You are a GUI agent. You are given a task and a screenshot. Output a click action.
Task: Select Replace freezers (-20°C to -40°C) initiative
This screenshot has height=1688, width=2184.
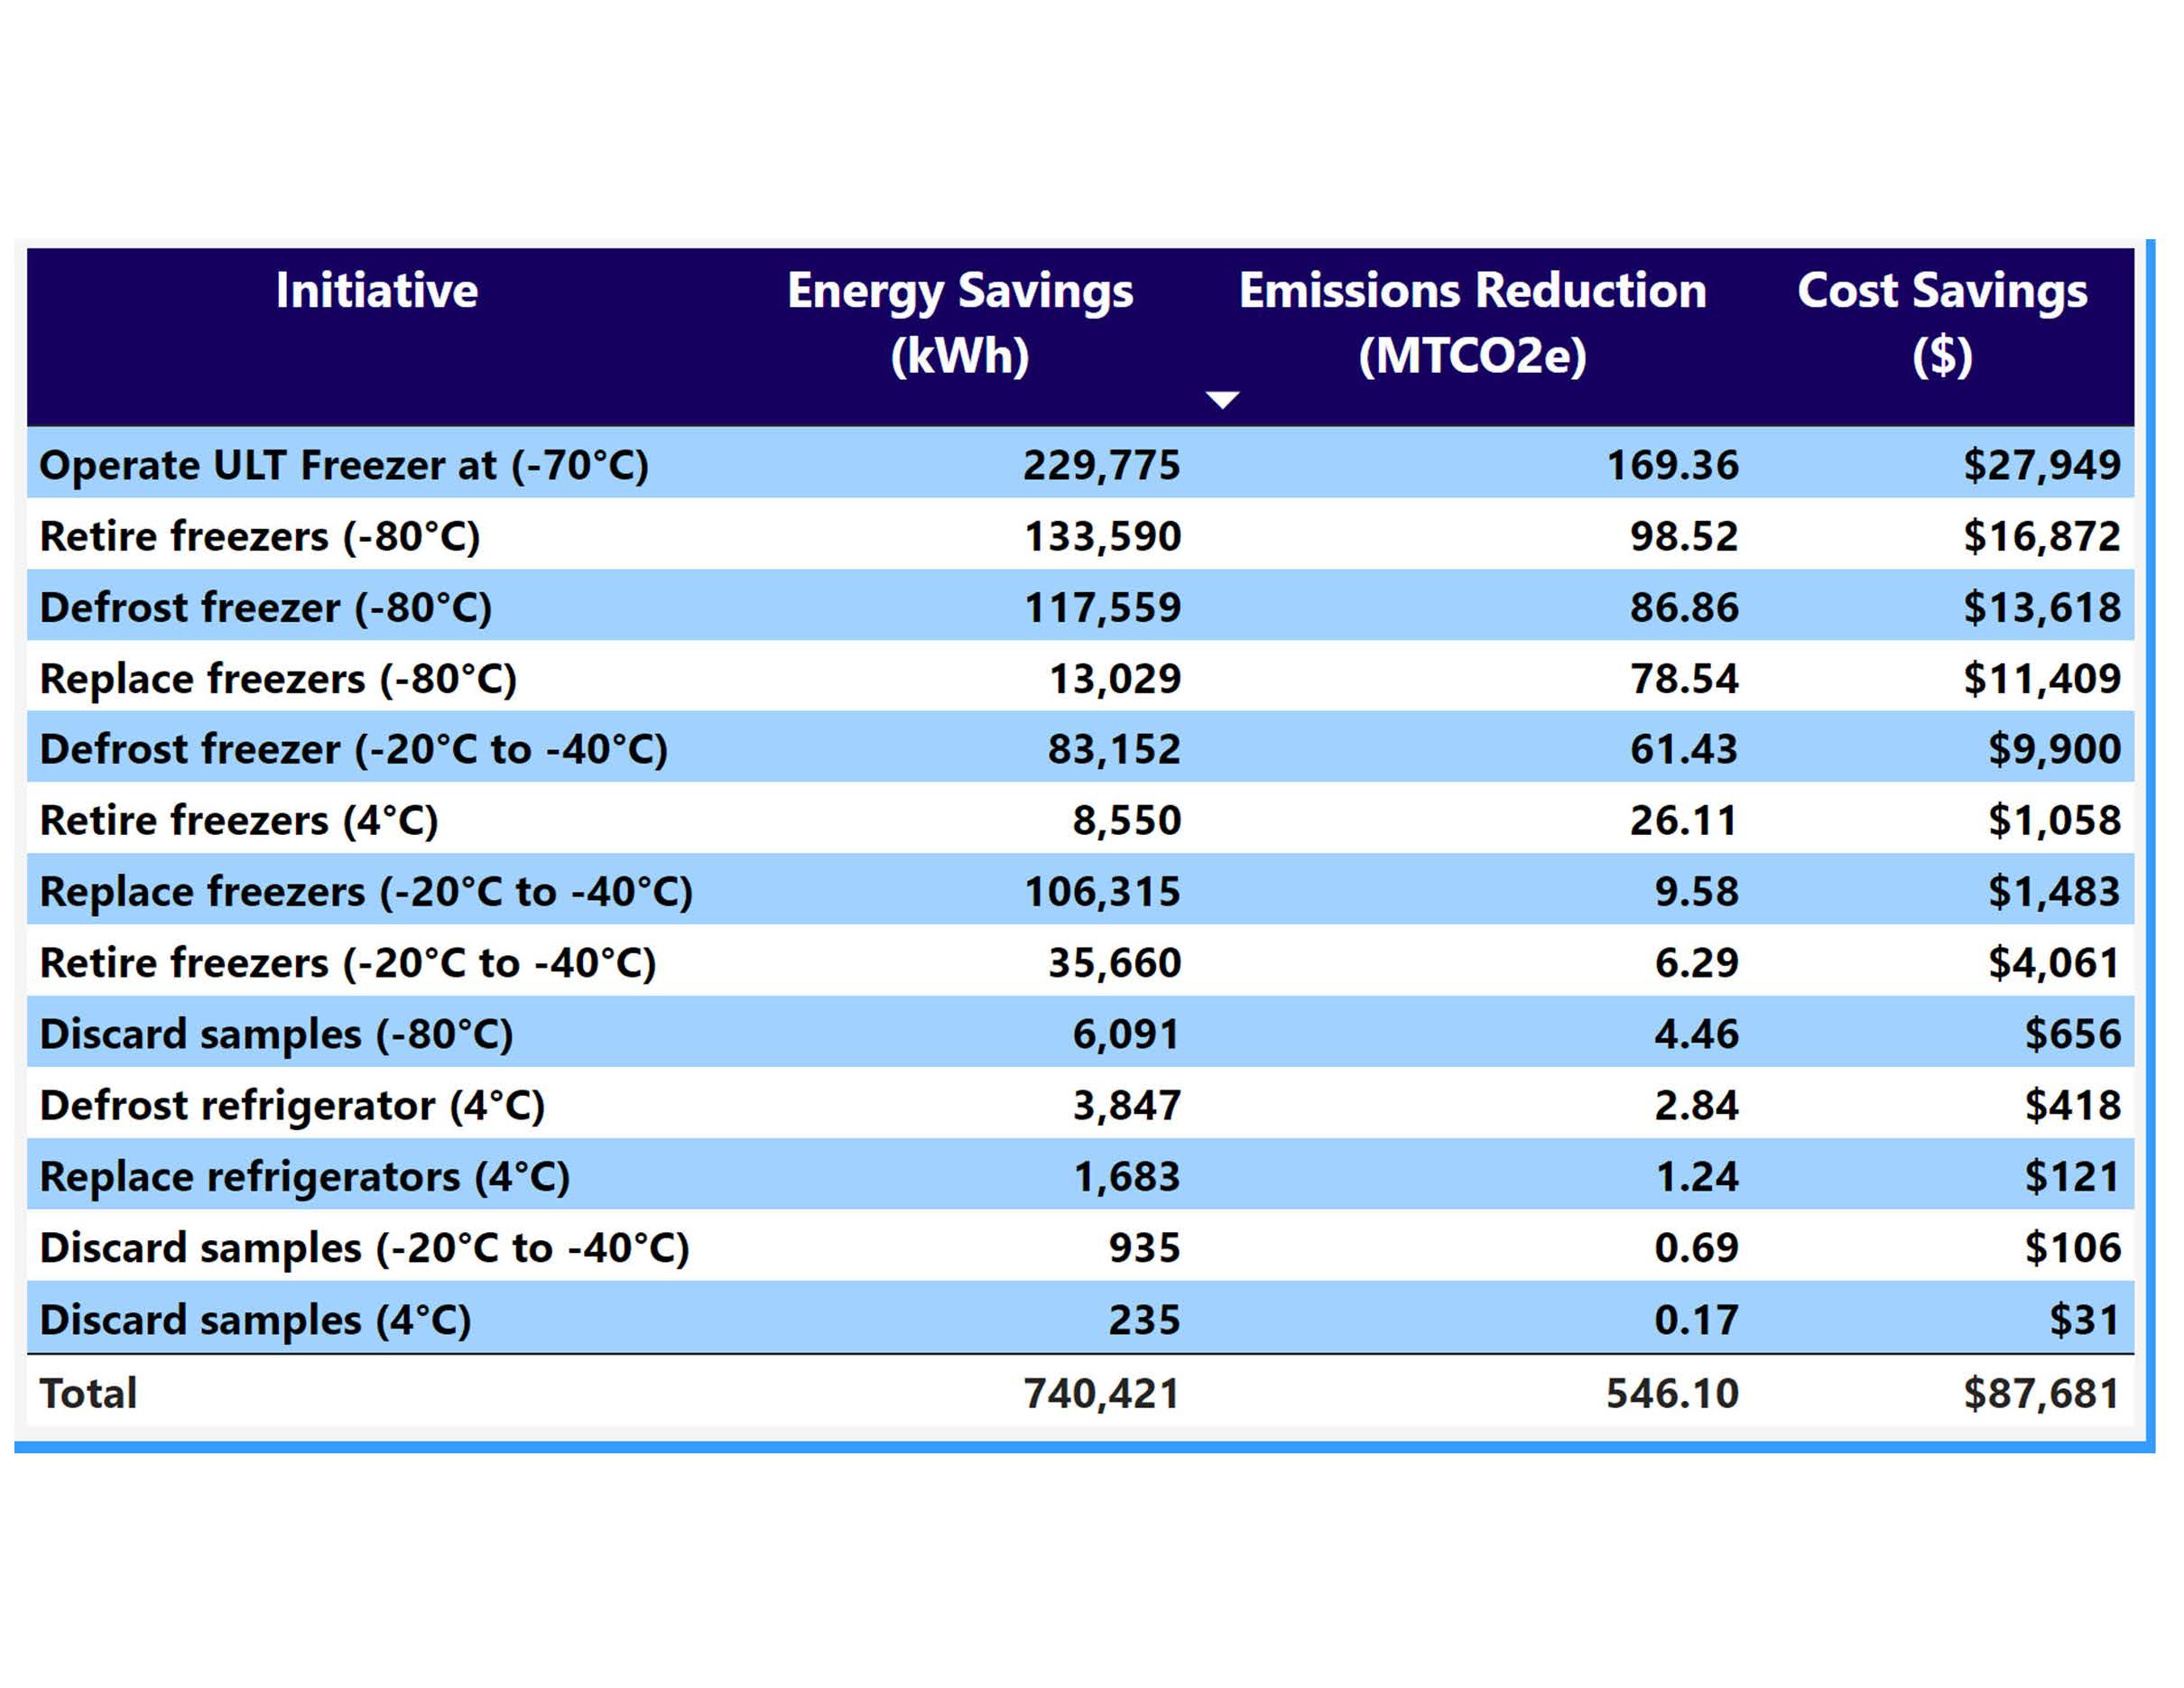point(366,892)
